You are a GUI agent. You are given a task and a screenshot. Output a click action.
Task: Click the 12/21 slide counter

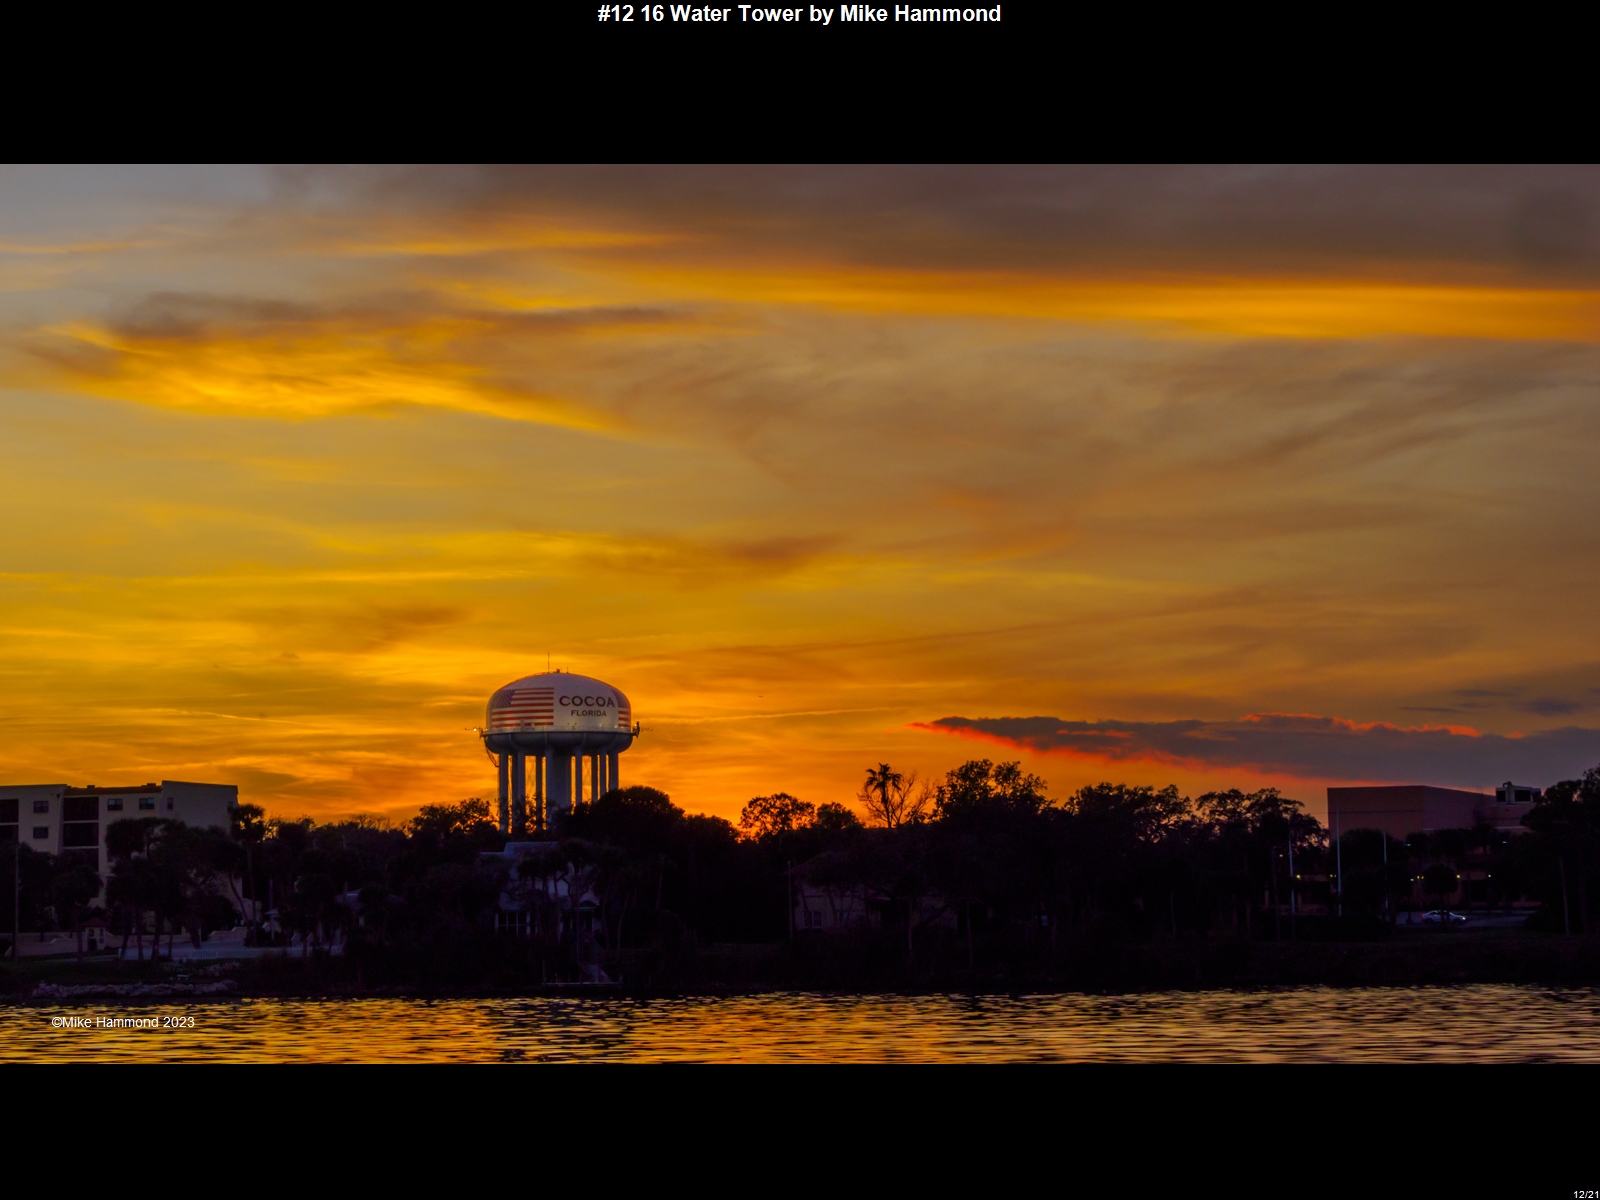click(1585, 1194)
